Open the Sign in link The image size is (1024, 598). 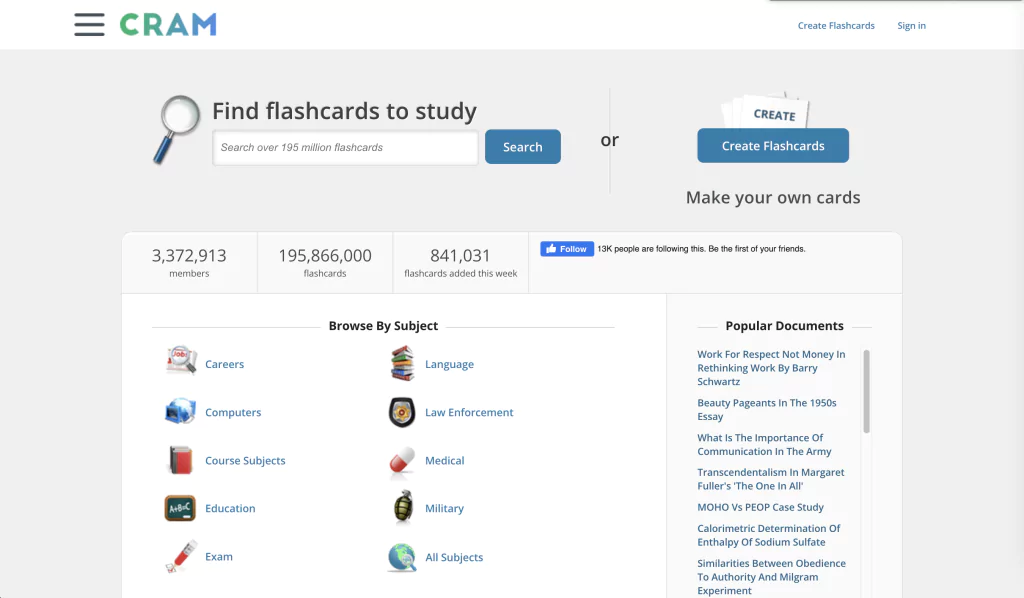click(x=911, y=25)
